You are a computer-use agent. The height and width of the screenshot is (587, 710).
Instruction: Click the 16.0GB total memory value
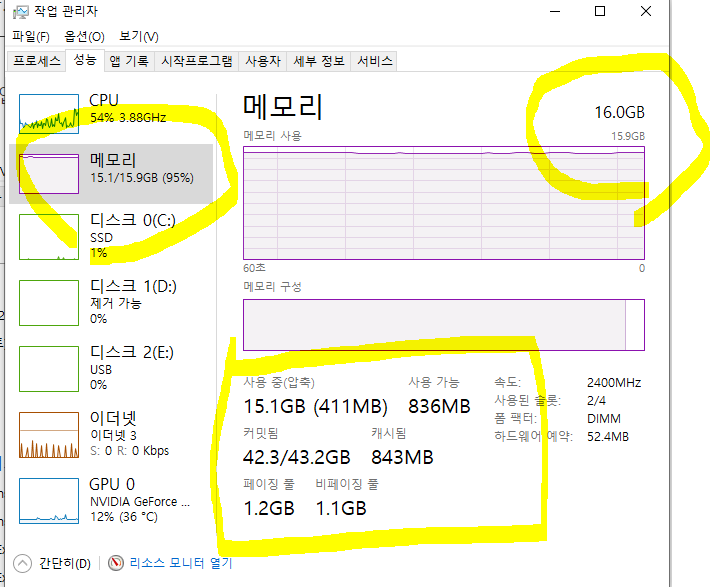coord(619,112)
